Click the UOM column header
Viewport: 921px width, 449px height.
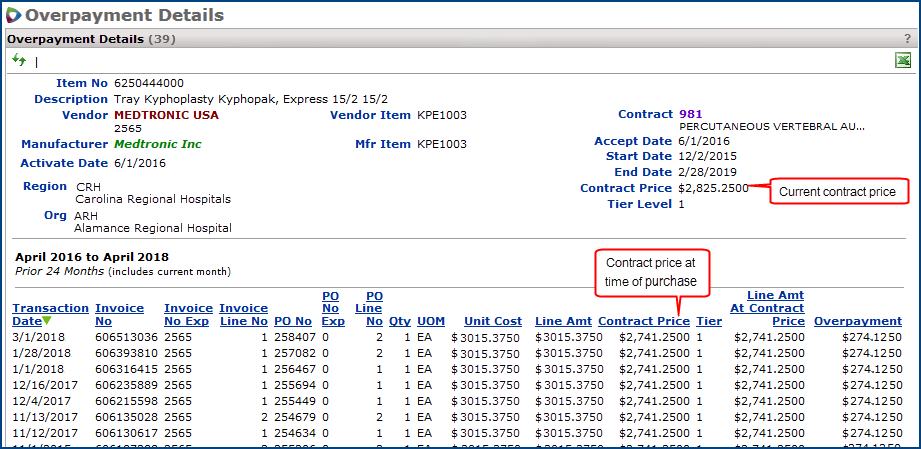[x=430, y=321]
